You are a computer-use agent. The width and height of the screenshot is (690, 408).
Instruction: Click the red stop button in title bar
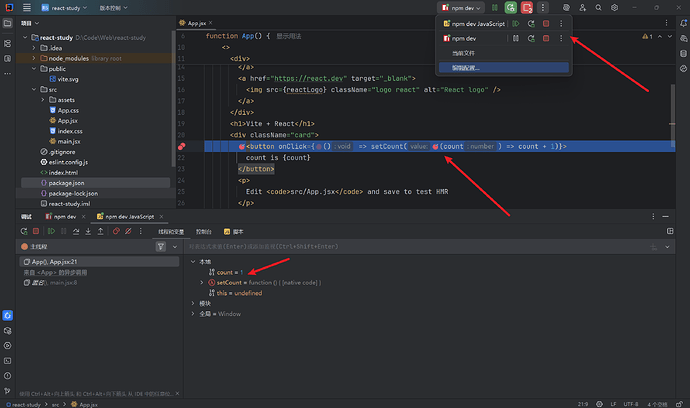(x=527, y=7)
